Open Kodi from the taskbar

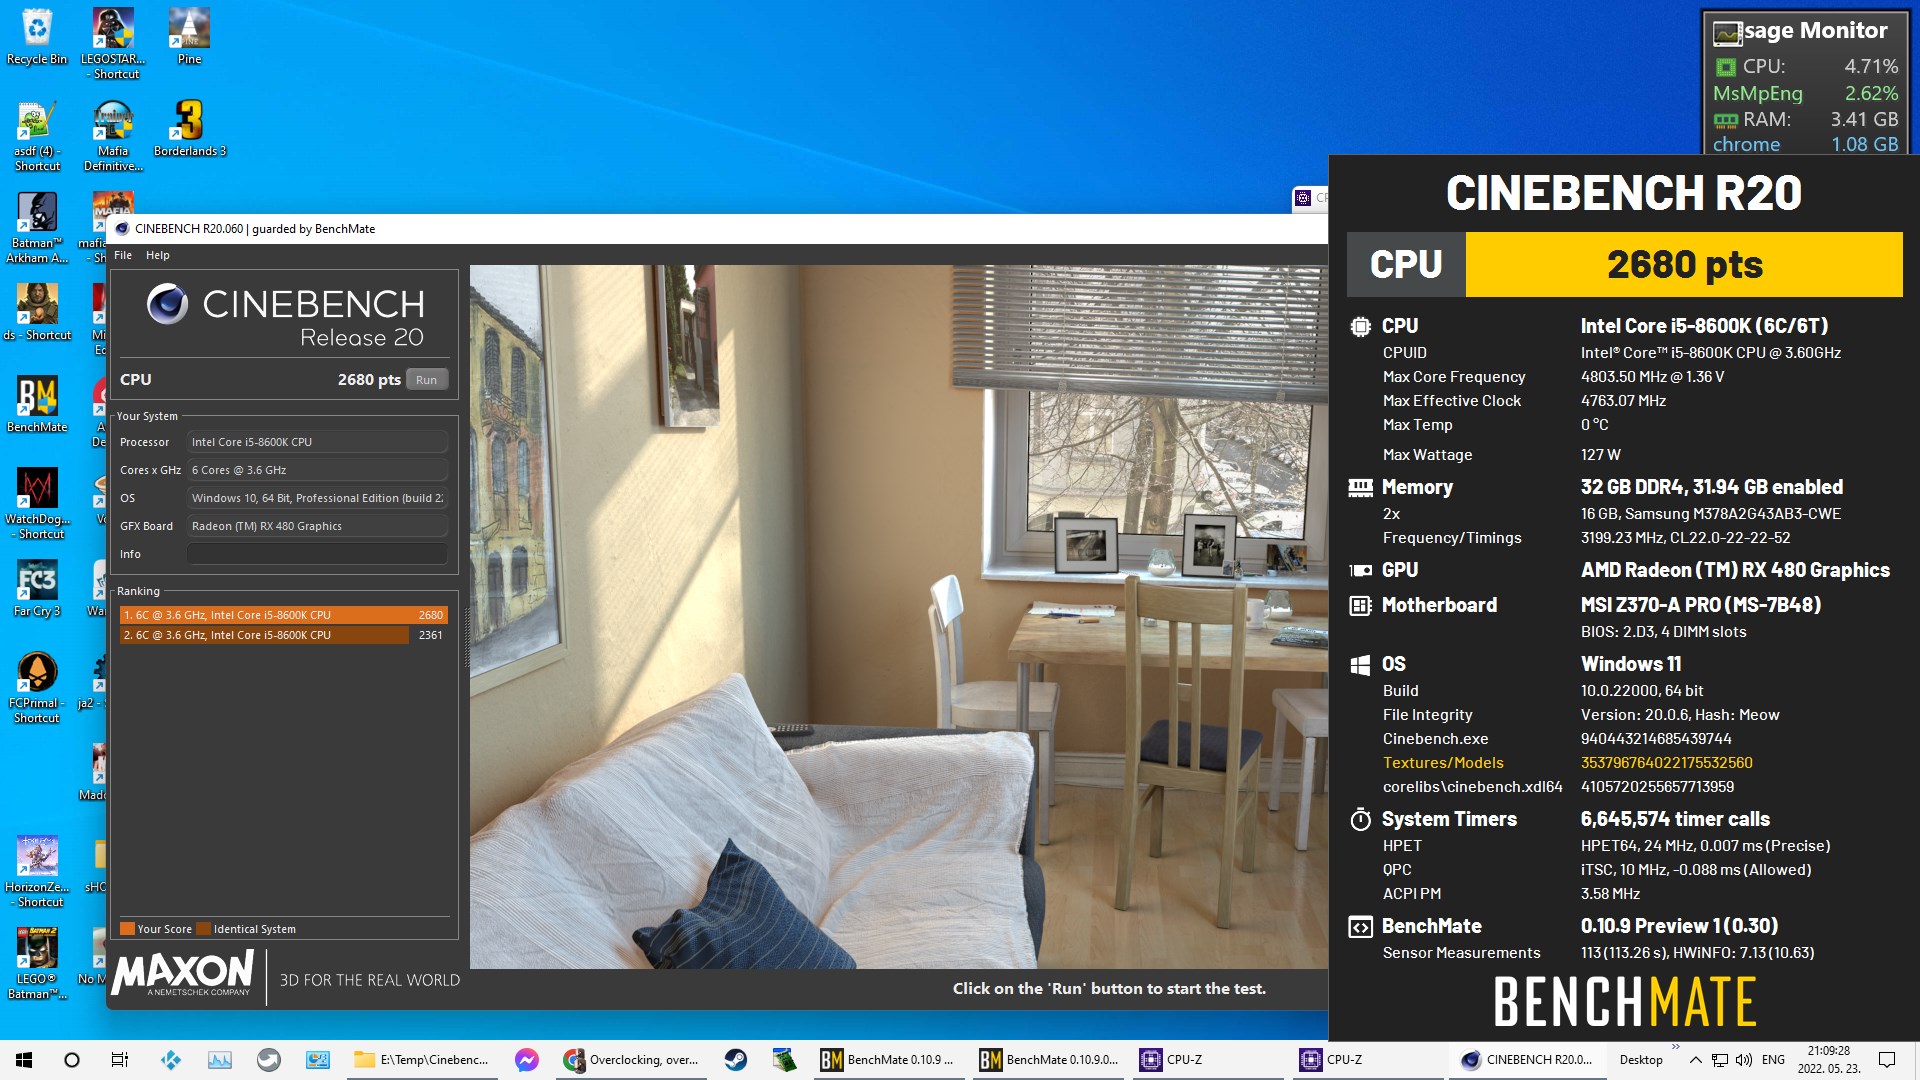(x=171, y=1060)
